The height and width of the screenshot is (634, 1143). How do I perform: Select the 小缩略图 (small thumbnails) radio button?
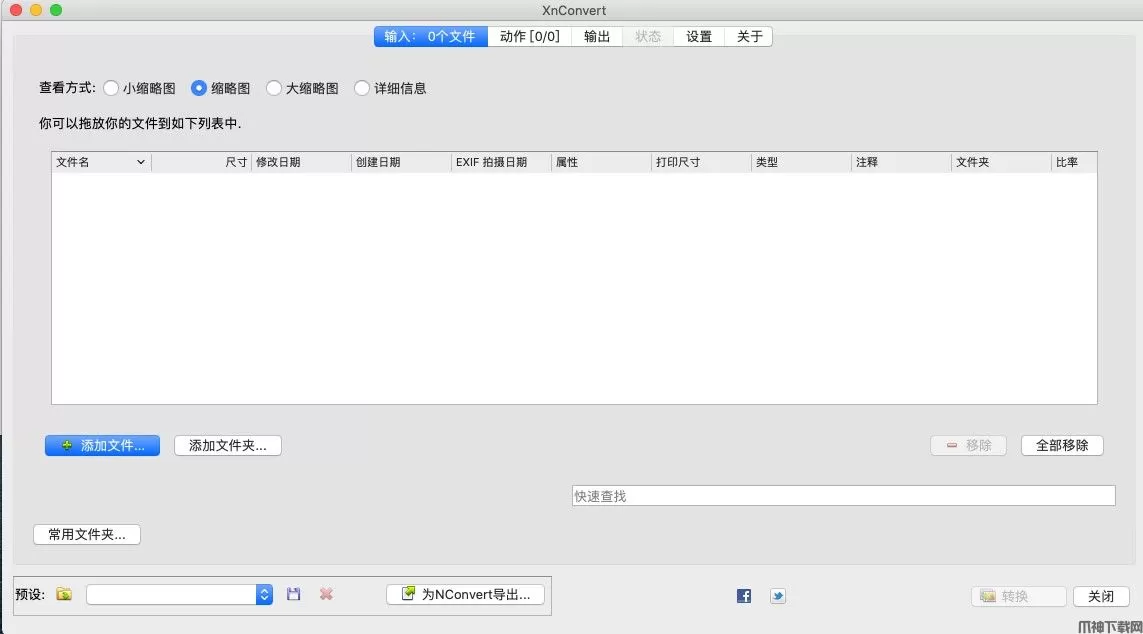tap(111, 88)
